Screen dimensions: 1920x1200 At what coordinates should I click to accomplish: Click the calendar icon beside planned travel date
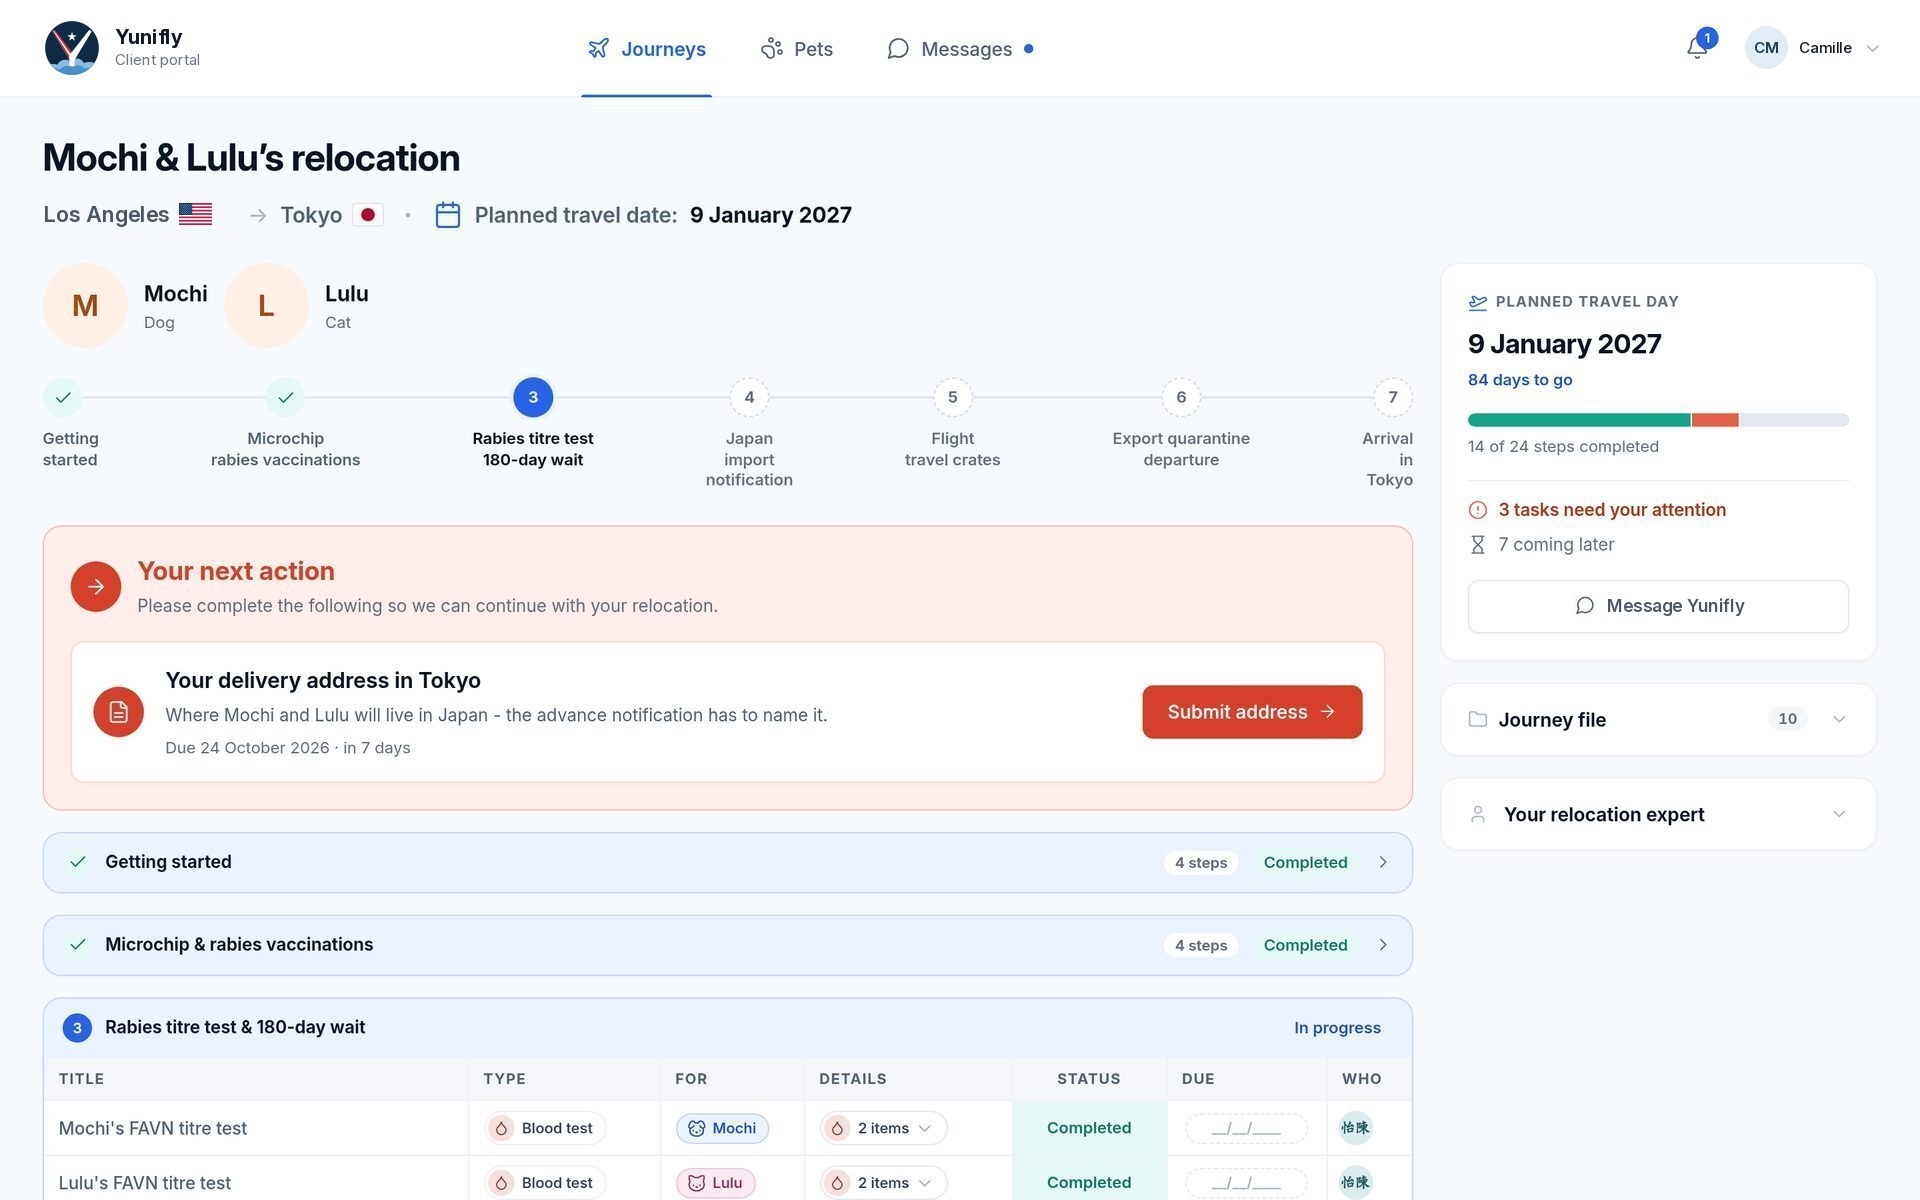[x=447, y=215]
